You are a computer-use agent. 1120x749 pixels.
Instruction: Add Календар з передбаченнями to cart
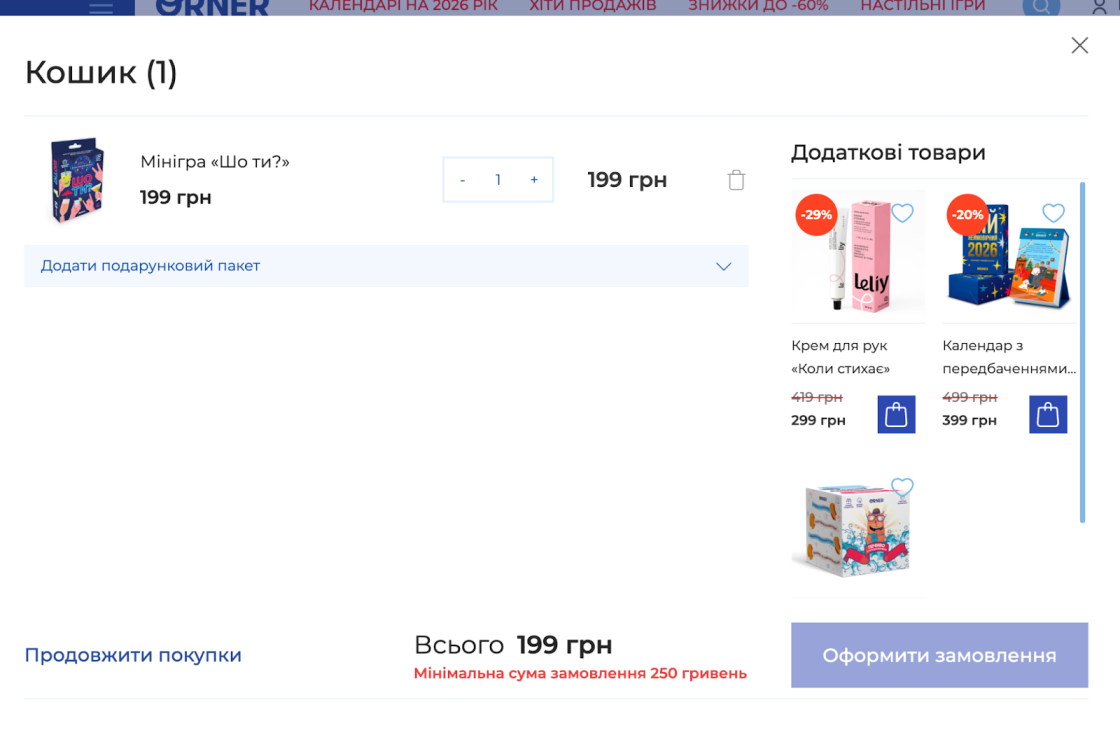(1048, 414)
